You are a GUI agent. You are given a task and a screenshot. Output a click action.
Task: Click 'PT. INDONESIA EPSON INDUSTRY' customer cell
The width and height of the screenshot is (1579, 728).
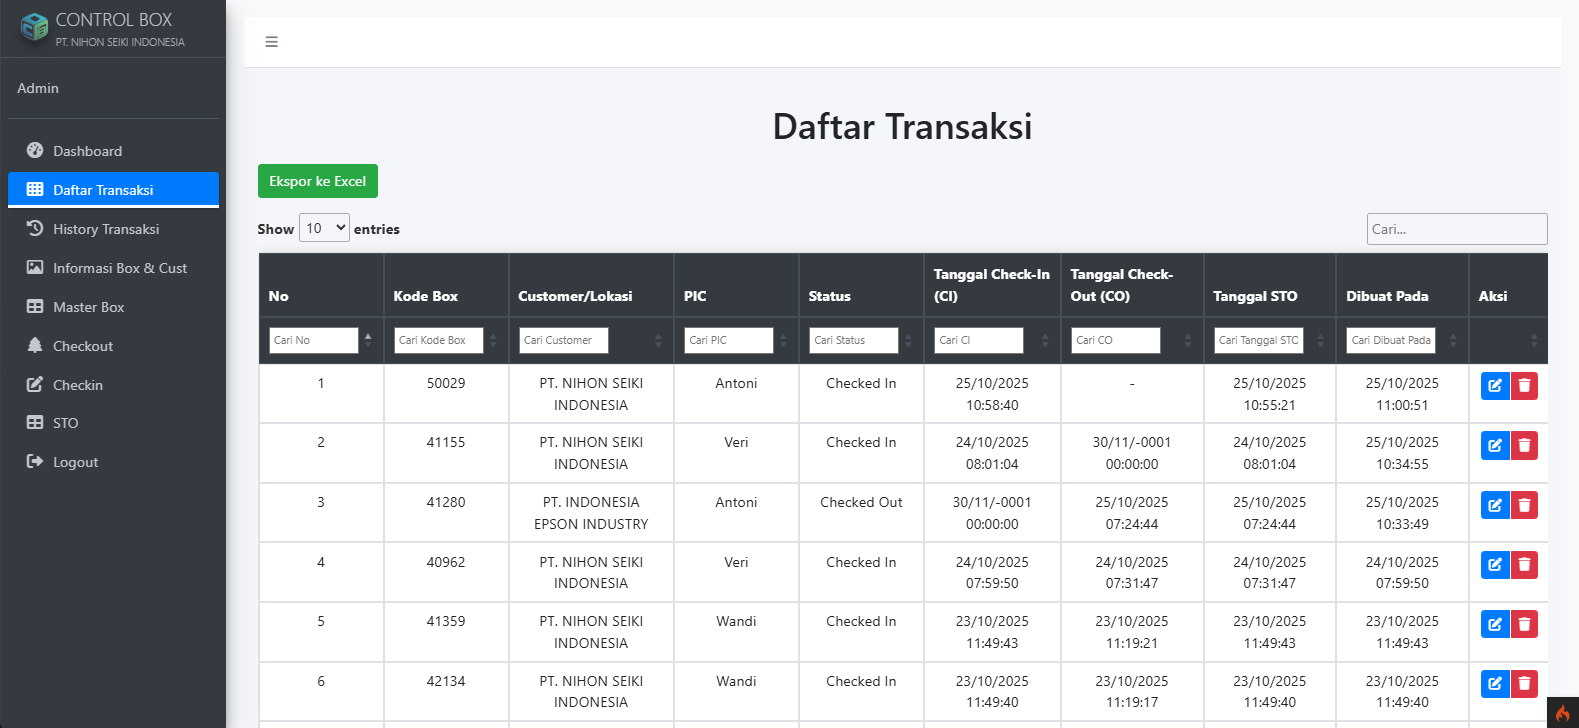pyautogui.click(x=591, y=513)
